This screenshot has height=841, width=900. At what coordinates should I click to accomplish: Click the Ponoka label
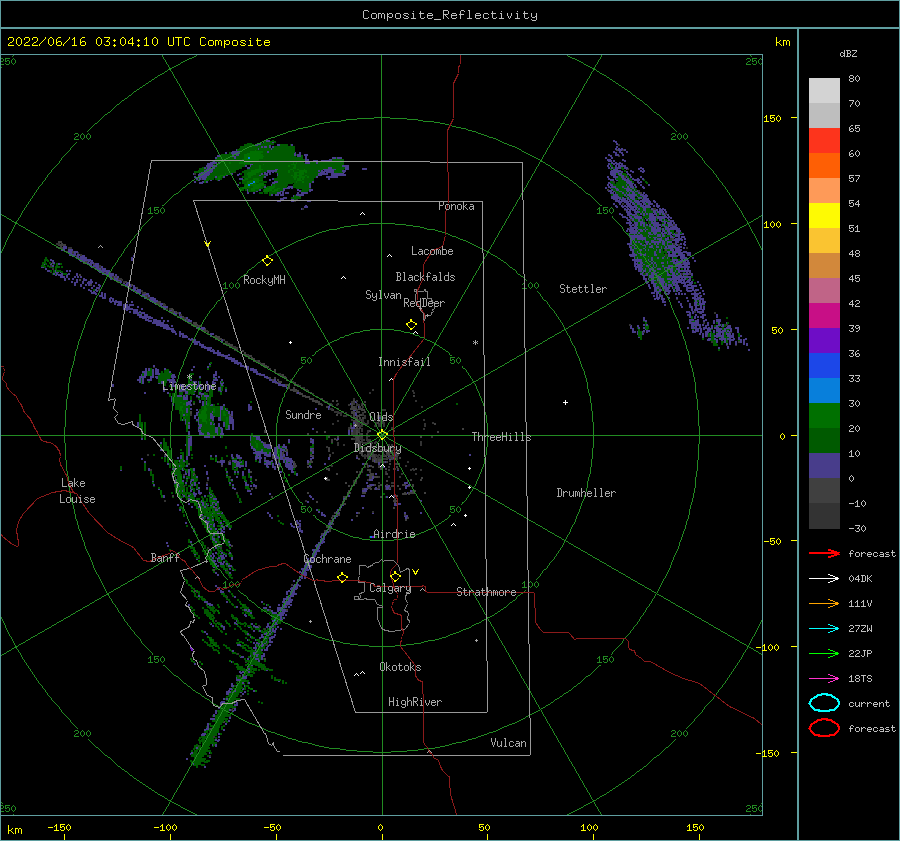[x=456, y=206]
